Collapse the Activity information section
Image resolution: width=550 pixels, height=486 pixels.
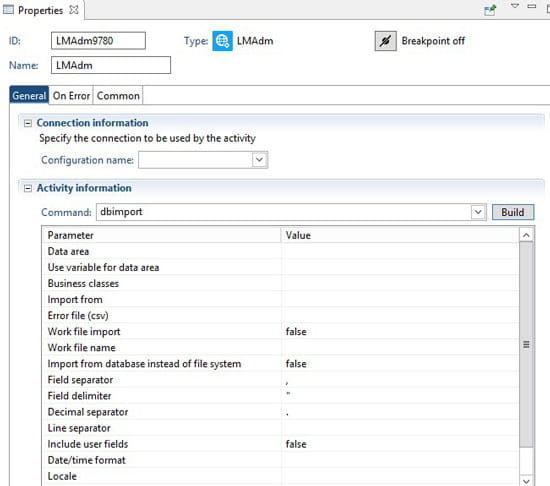click(28, 188)
